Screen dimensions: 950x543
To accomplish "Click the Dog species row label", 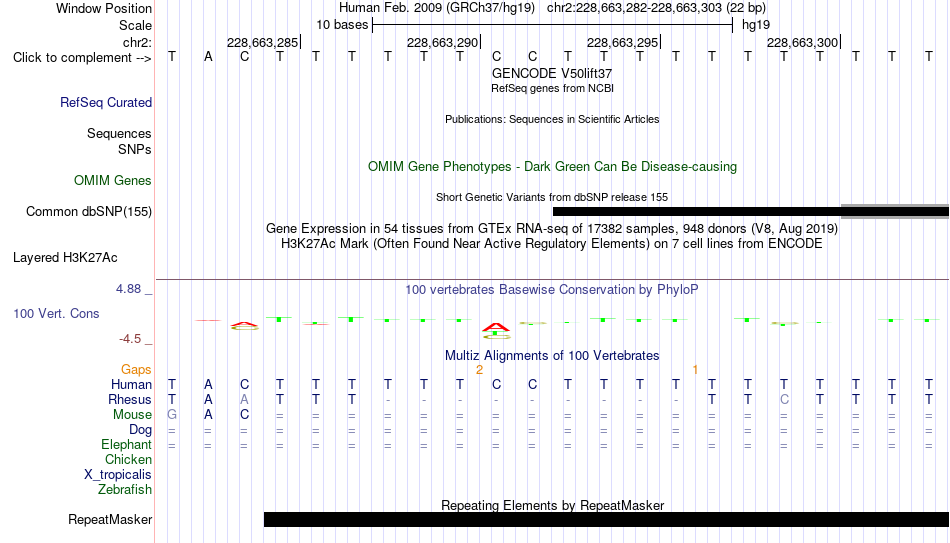I will click(x=140, y=430).
